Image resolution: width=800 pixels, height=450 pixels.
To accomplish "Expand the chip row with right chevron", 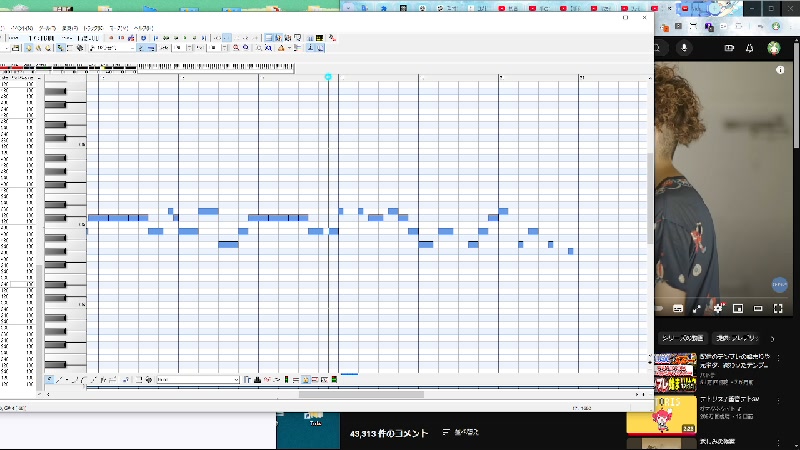I will pyautogui.click(x=772, y=338).
